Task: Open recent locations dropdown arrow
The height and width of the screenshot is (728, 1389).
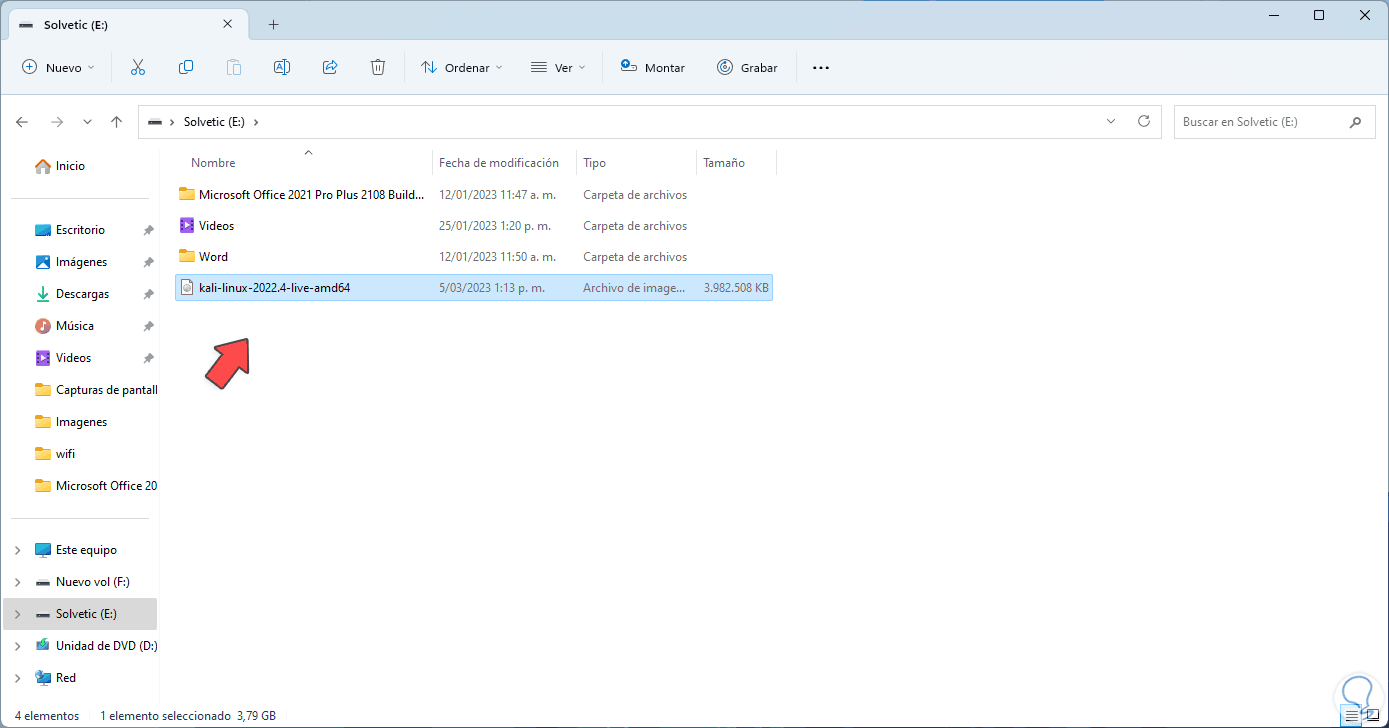Action: [87, 122]
